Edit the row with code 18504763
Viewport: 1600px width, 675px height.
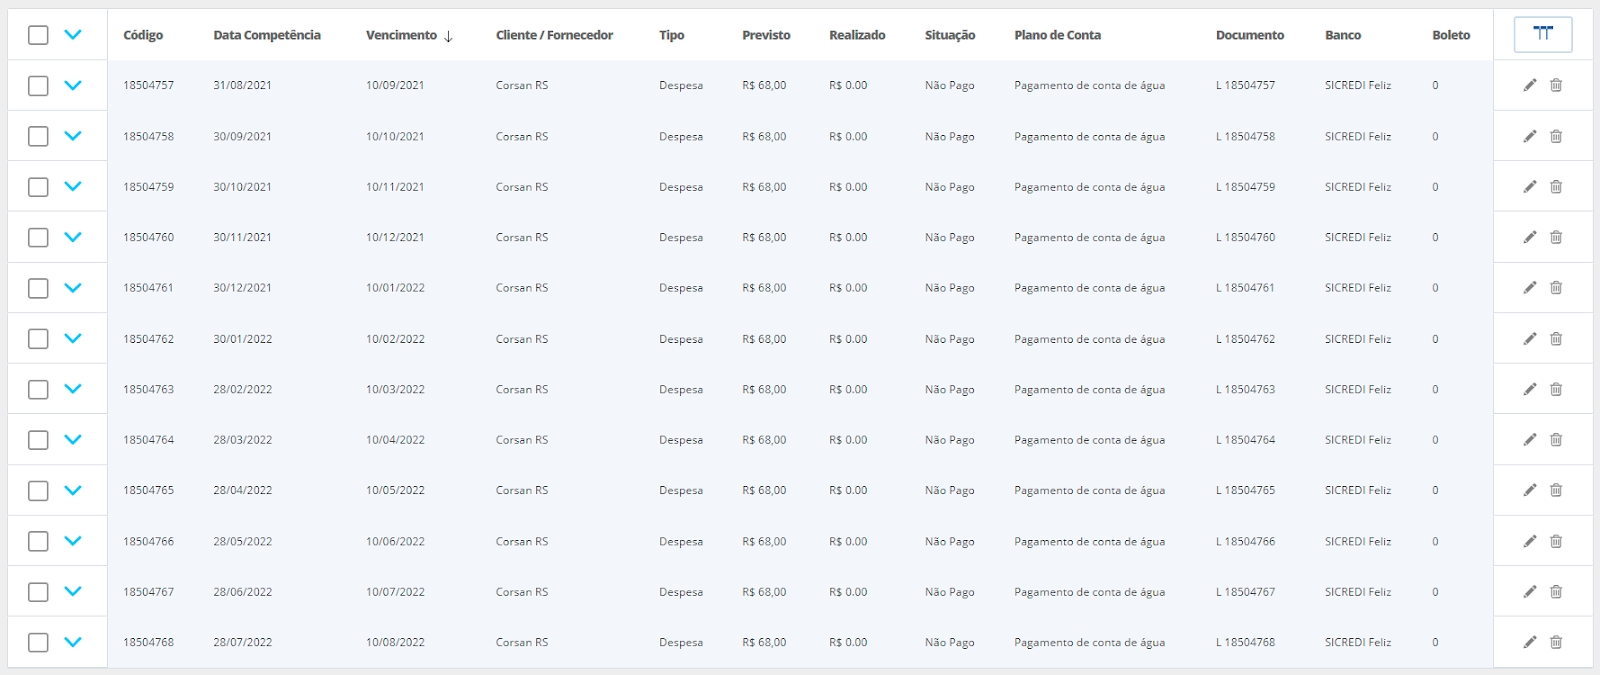tap(1529, 389)
